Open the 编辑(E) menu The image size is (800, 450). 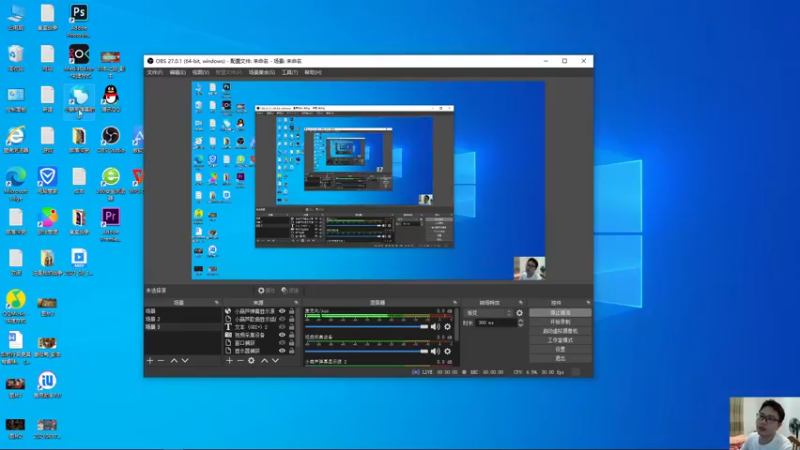pos(178,72)
